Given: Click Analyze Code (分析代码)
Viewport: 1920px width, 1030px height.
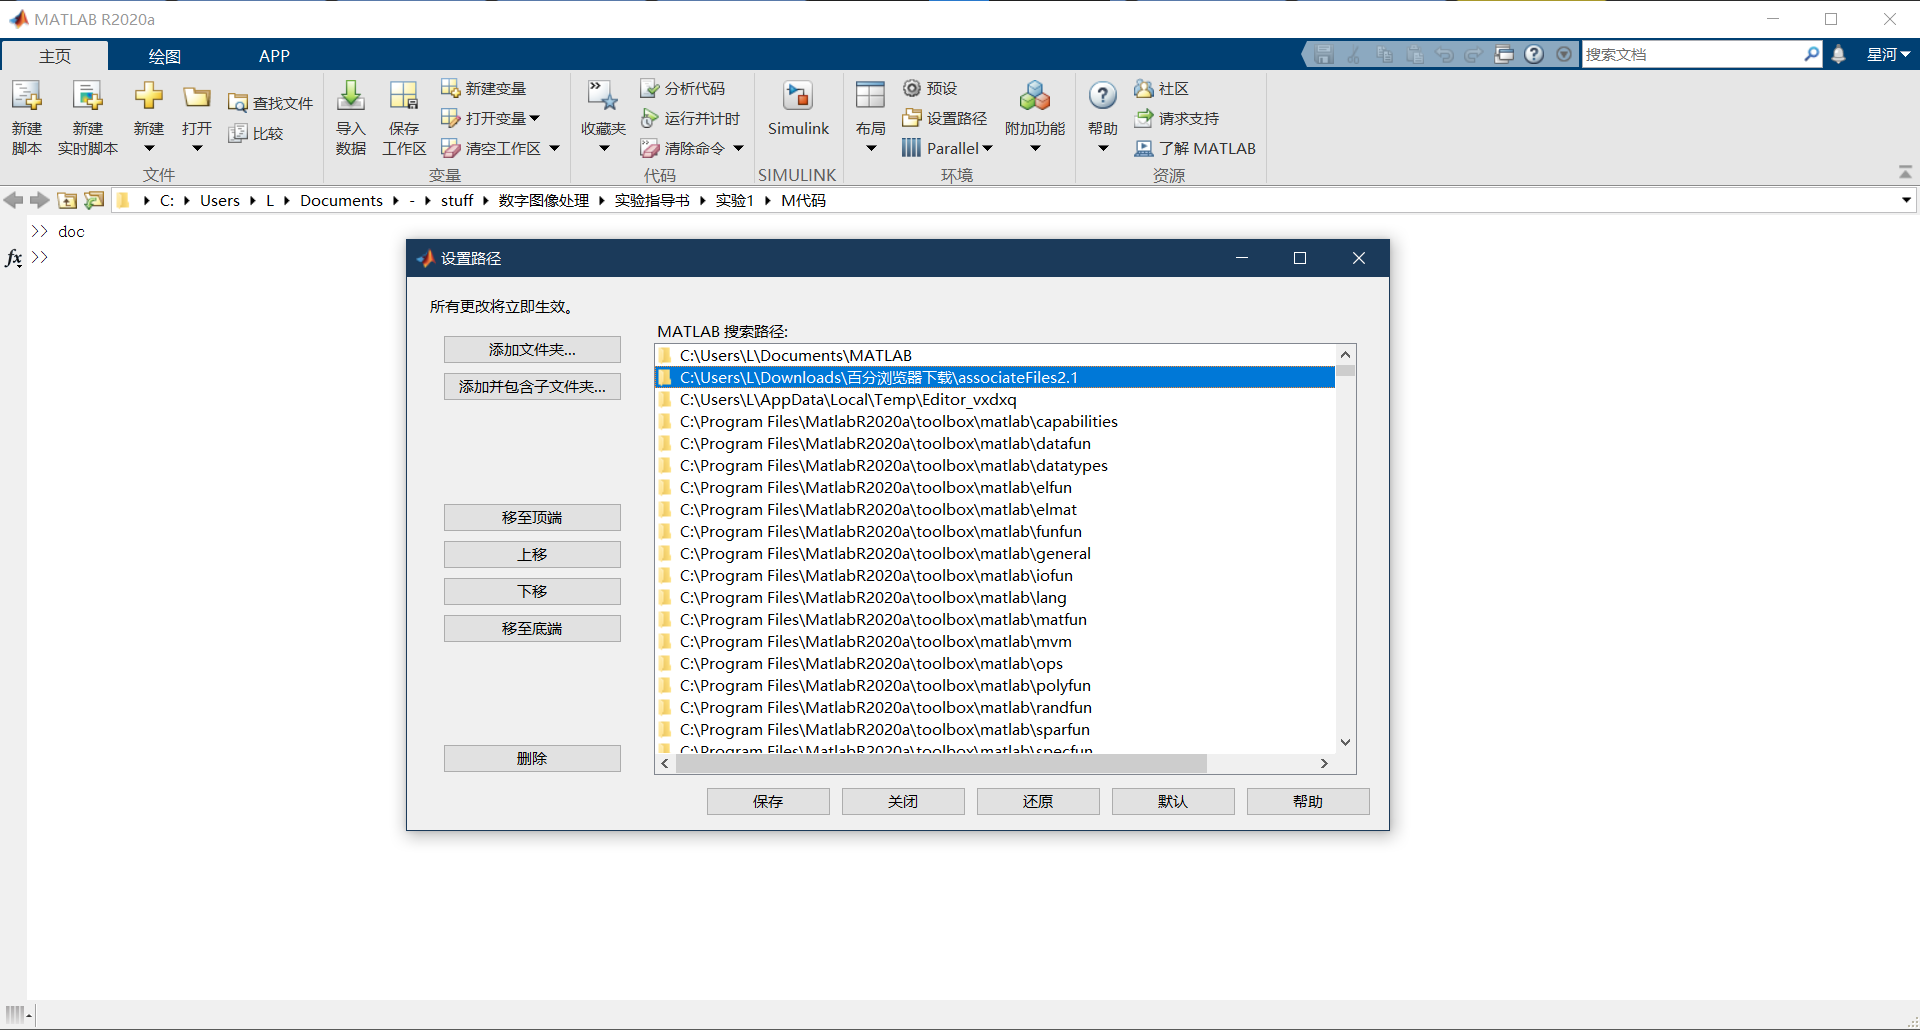Looking at the screenshot, I should click(x=683, y=89).
